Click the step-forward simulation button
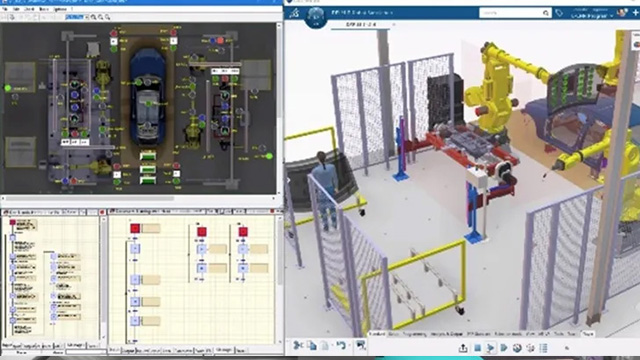The width and height of the screenshot is (640, 360). click(504, 348)
